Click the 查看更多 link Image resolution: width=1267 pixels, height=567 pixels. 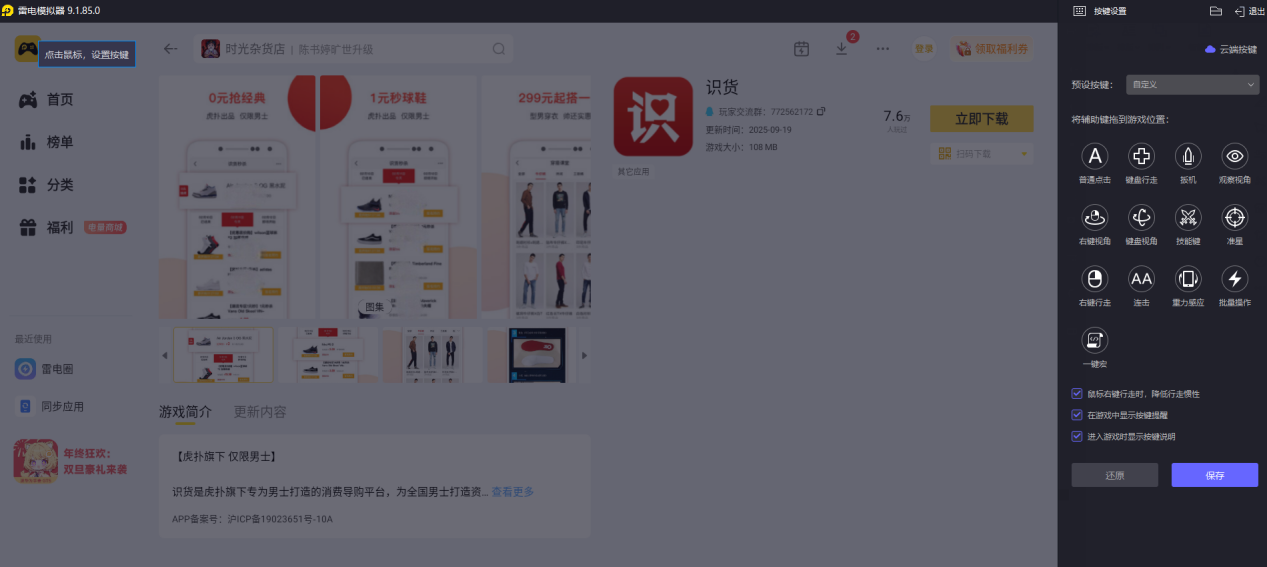coord(512,492)
